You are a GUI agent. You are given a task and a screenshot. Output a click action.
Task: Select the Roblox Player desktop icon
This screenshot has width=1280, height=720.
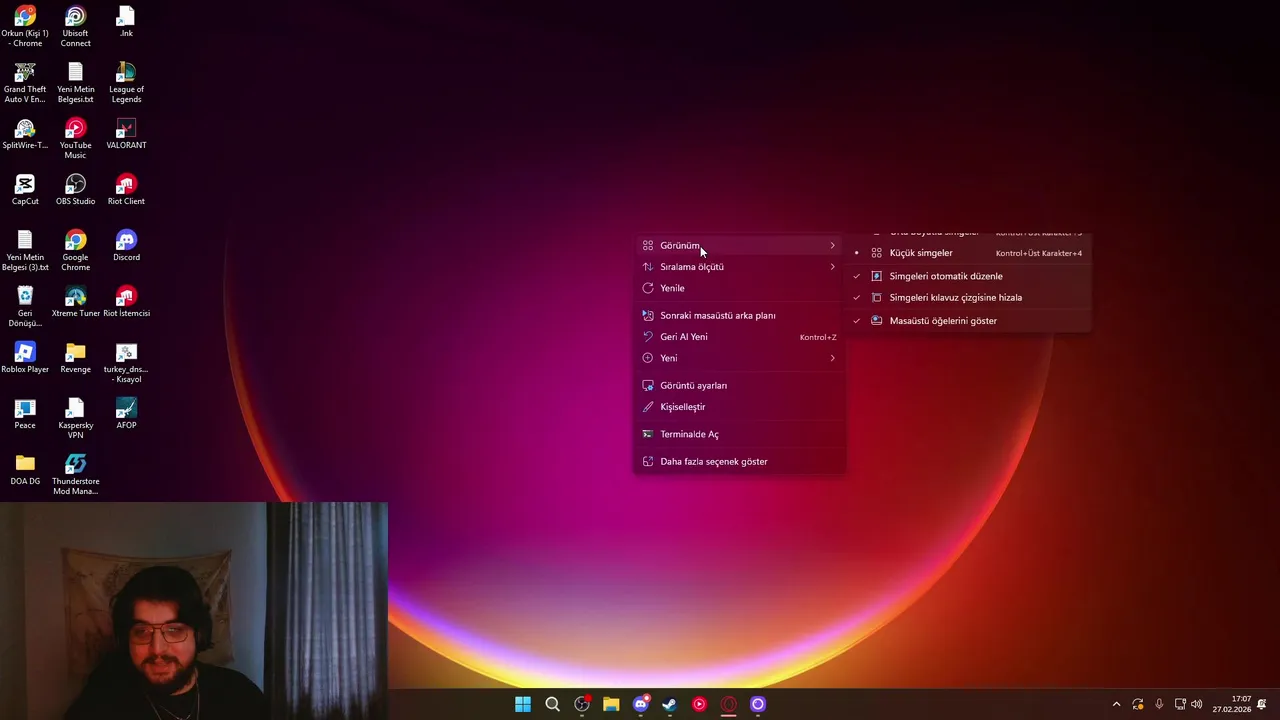25,358
